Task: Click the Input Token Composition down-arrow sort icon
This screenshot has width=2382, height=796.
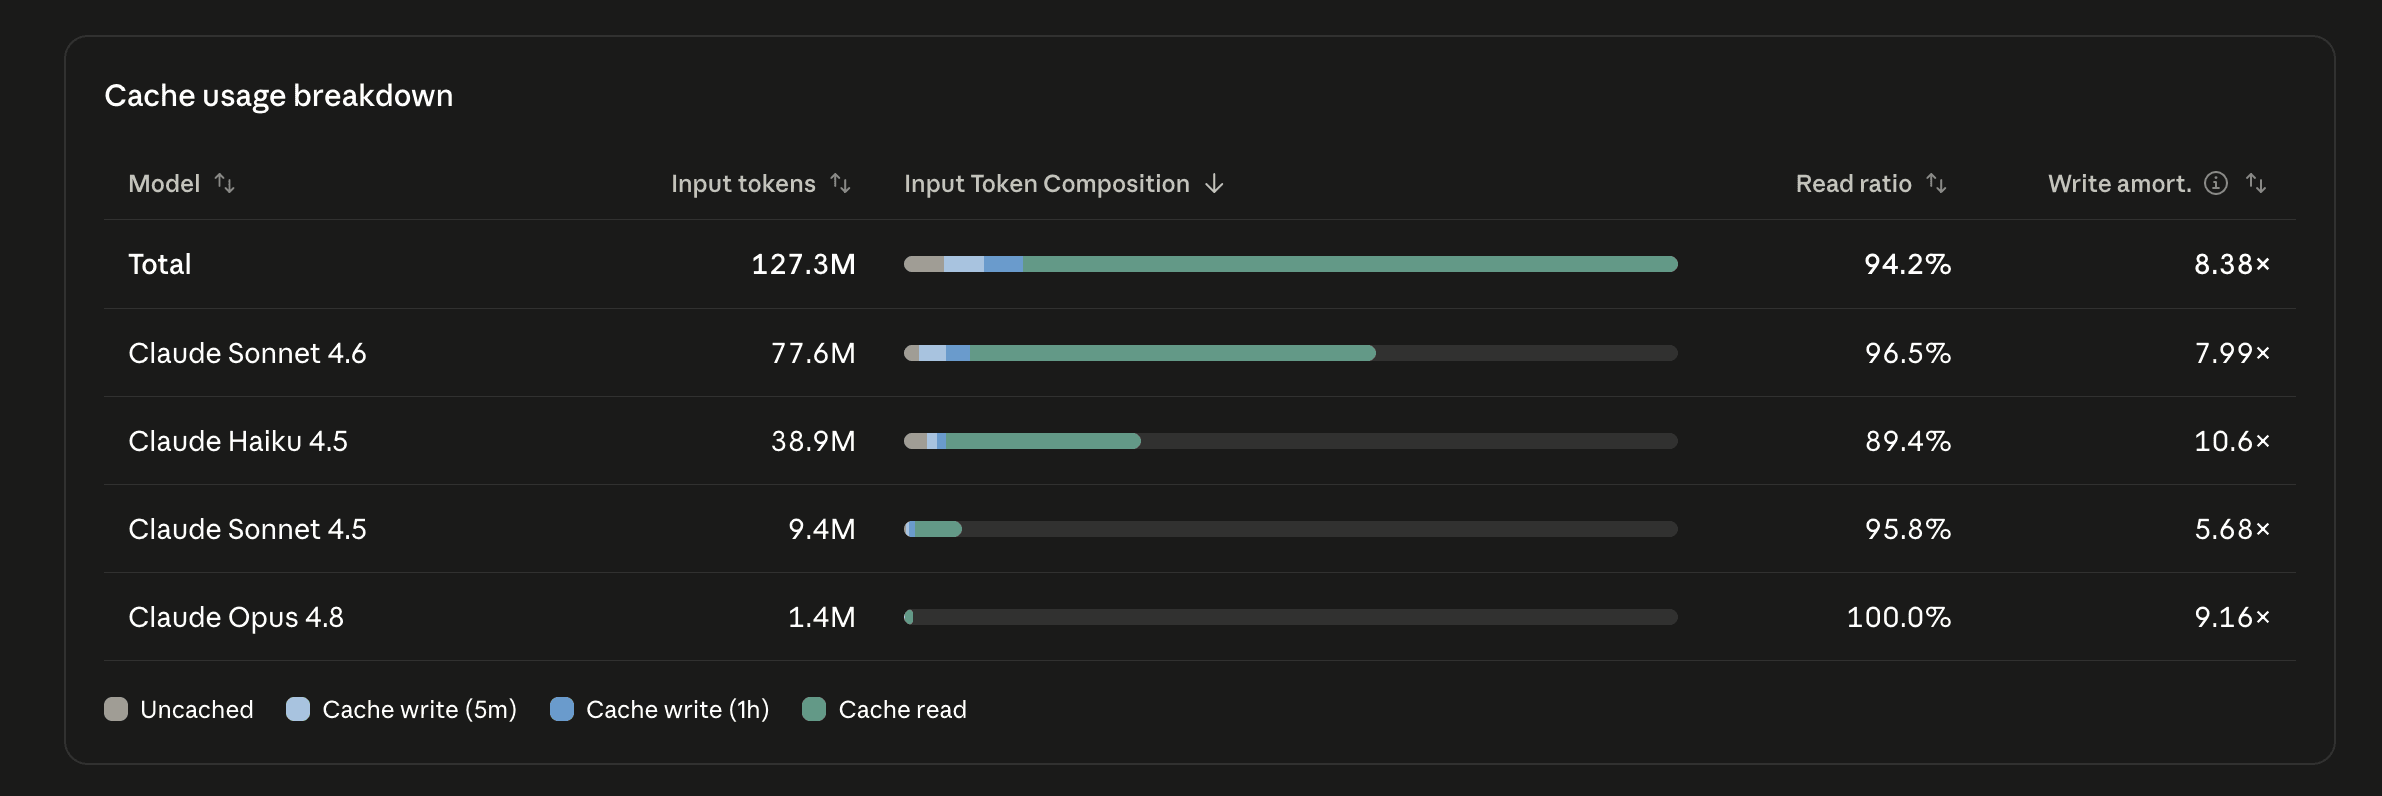Action: coord(1214,183)
